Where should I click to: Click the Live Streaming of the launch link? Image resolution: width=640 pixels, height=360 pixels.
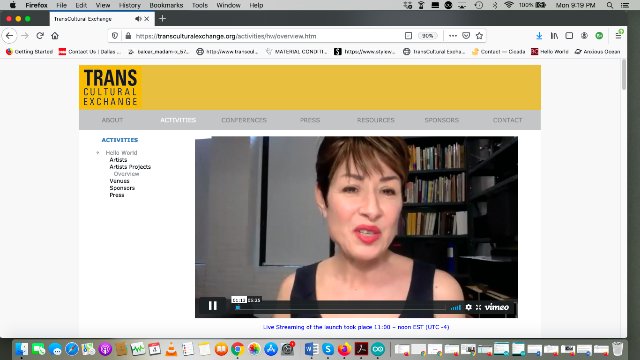[356, 327]
